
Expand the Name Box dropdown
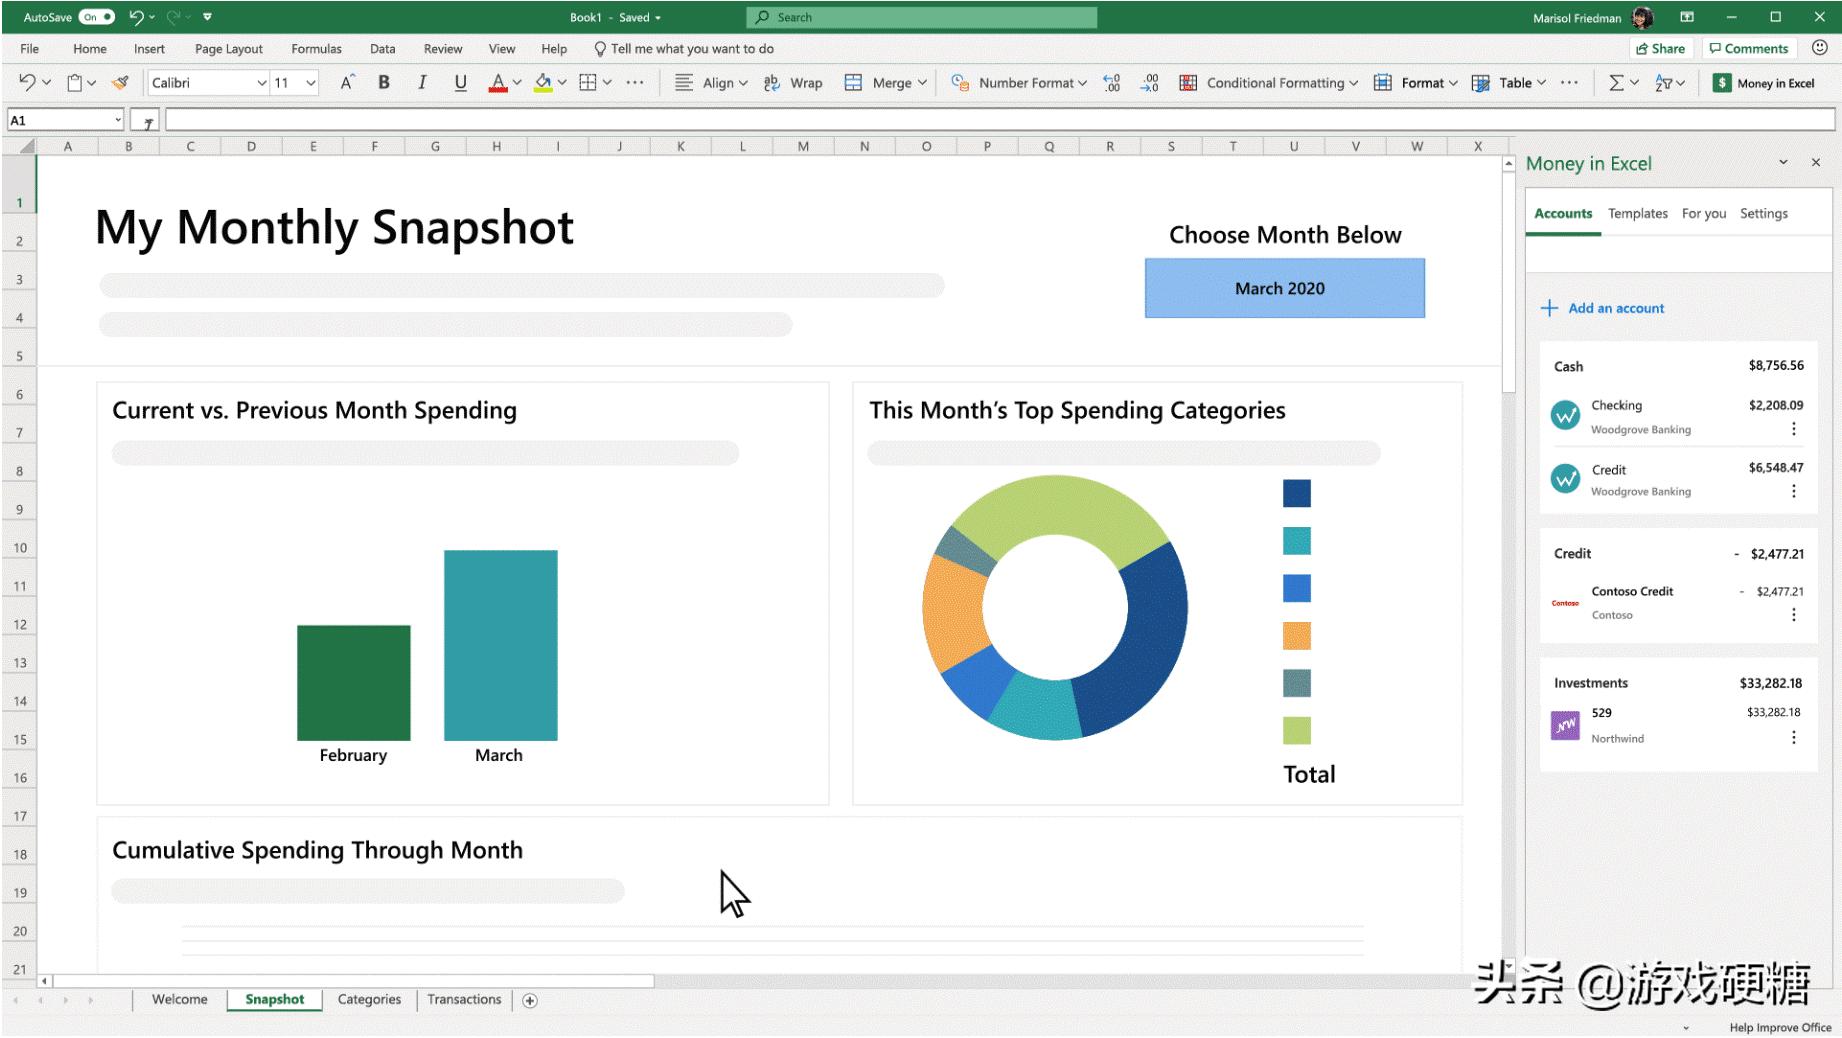click(x=118, y=119)
